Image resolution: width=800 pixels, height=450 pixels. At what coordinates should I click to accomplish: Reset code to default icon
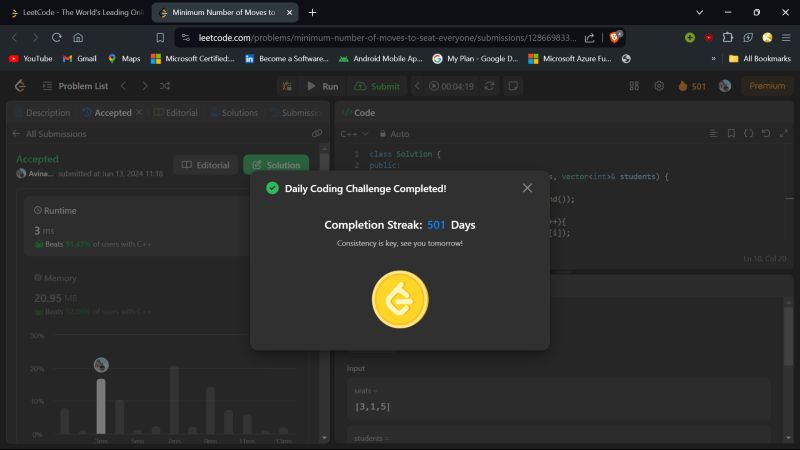tap(766, 134)
